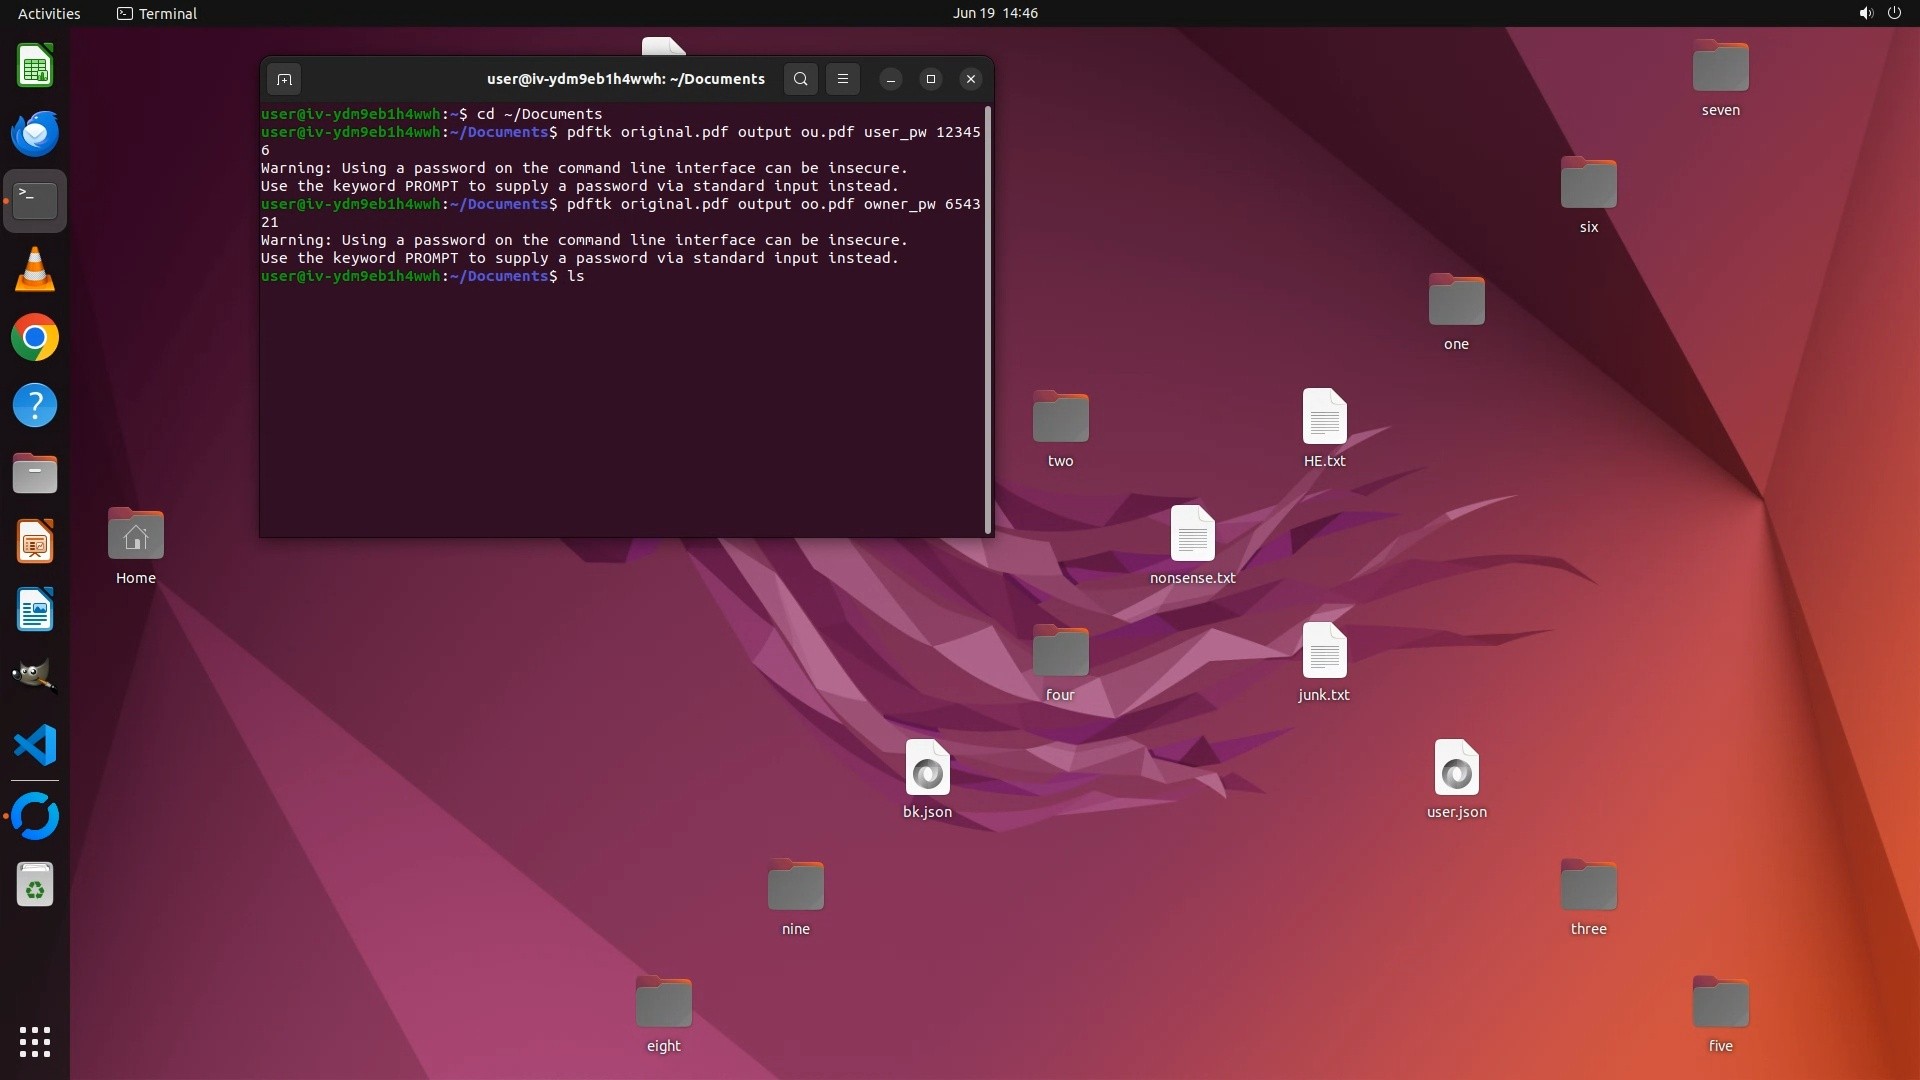Open Visual Studio Code from dock
The height and width of the screenshot is (1080, 1920).
click(x=35, y=746)
